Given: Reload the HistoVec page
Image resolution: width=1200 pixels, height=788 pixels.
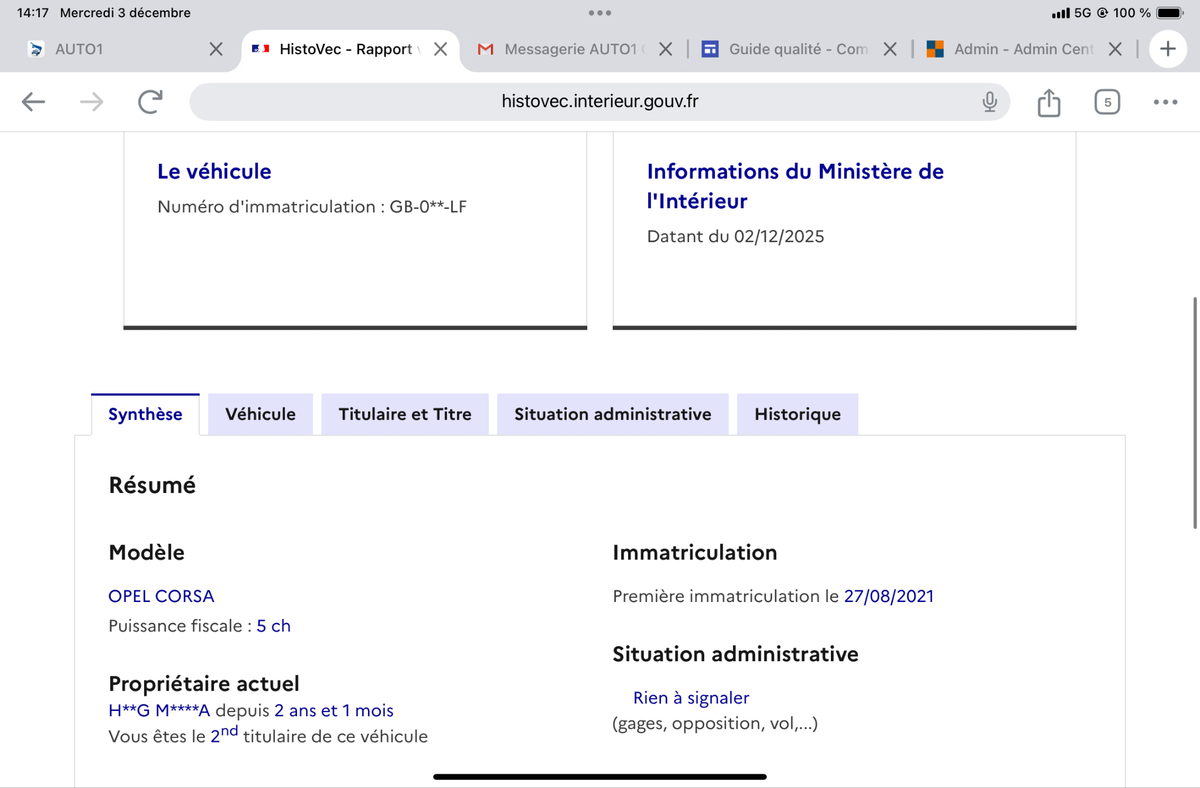Looking at the screenshot, I should [150, 102].
